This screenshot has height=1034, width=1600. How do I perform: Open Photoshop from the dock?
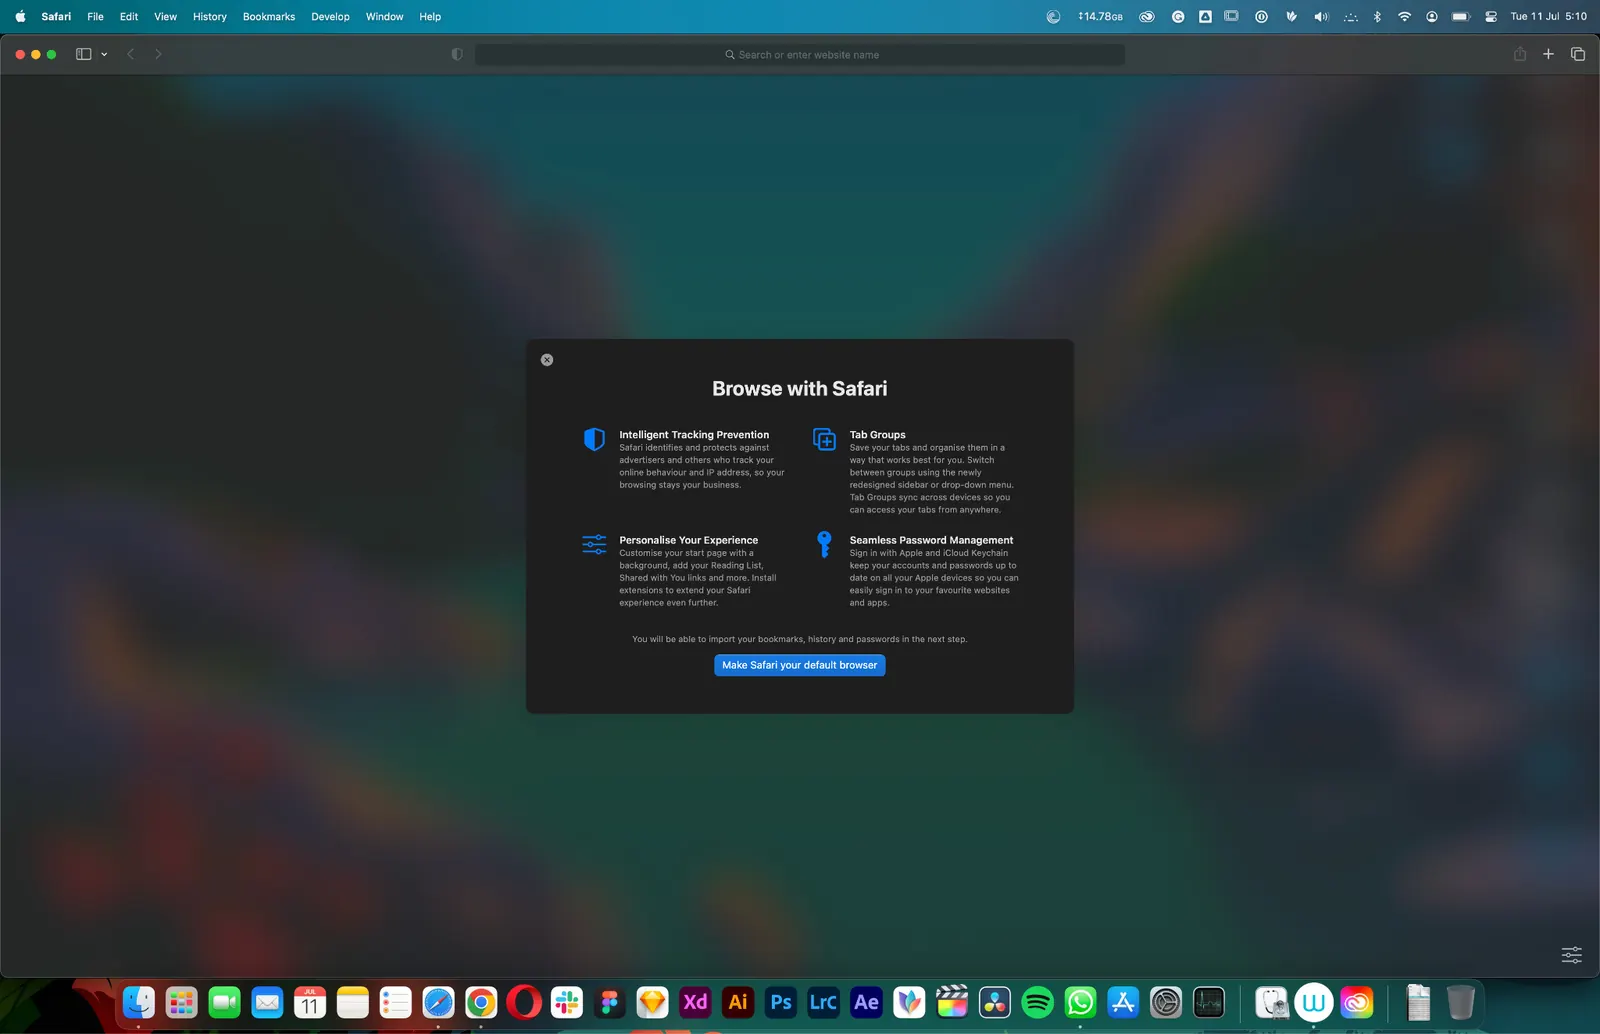coord(781,1002)
